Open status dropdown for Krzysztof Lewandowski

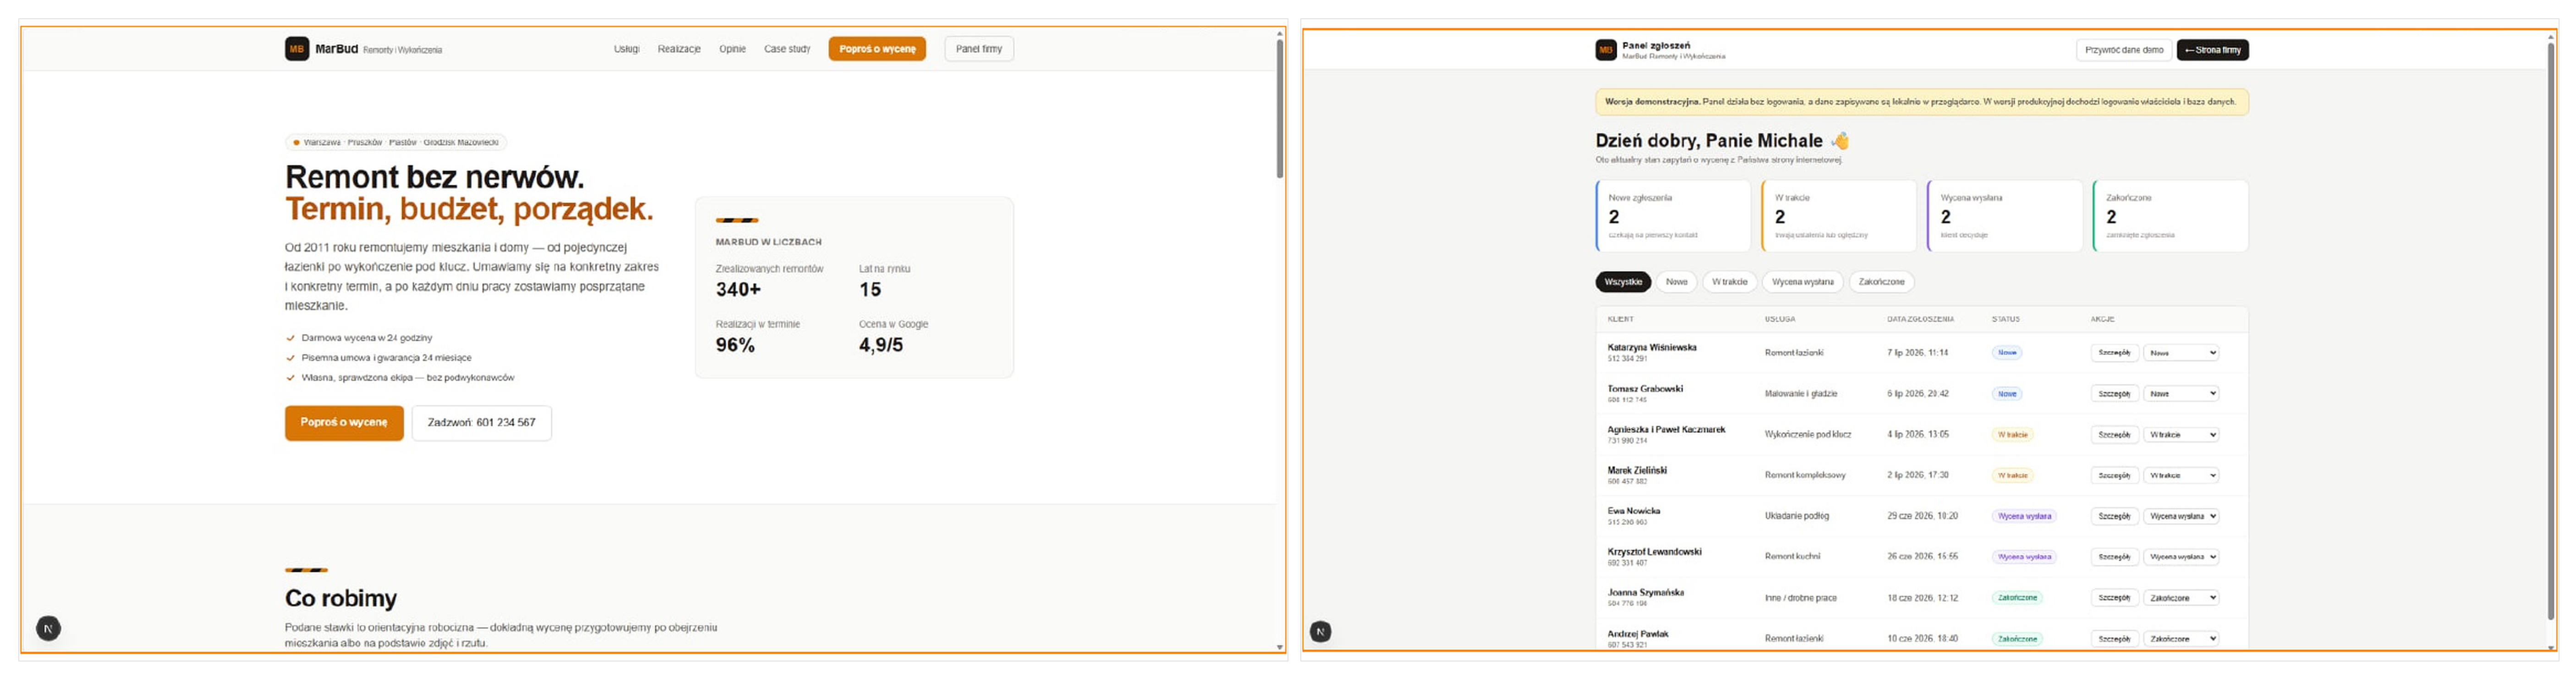tap(2182, 557)
